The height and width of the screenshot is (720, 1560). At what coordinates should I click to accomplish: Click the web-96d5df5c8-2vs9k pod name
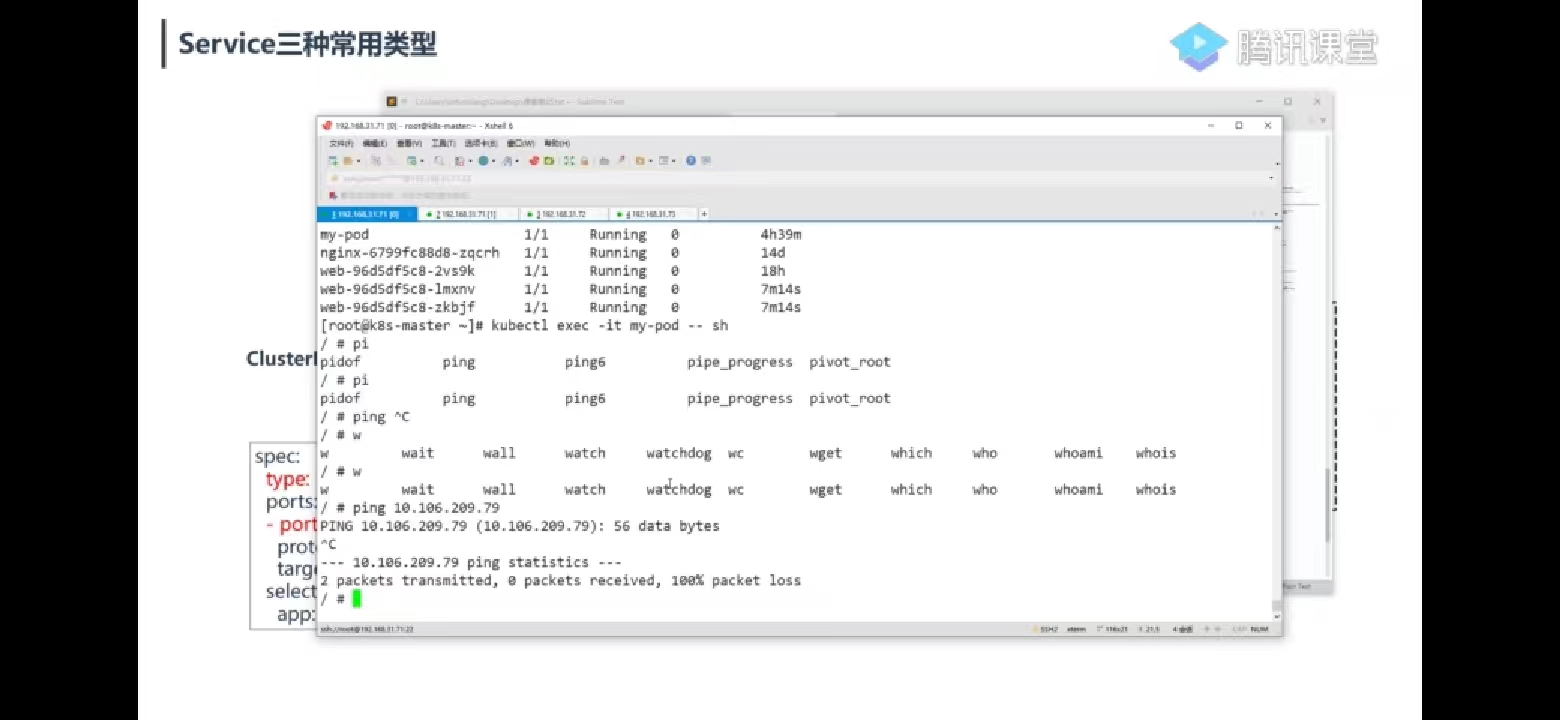397,271
